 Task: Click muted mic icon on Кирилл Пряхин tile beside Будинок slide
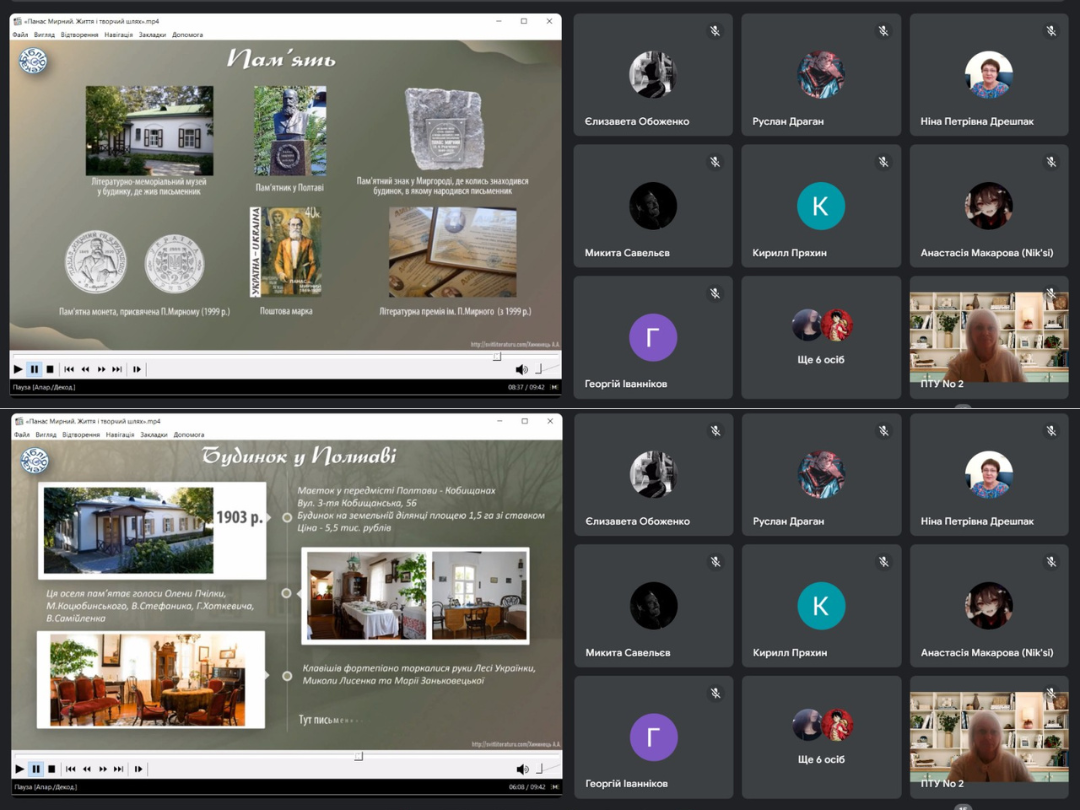[884, 562]
